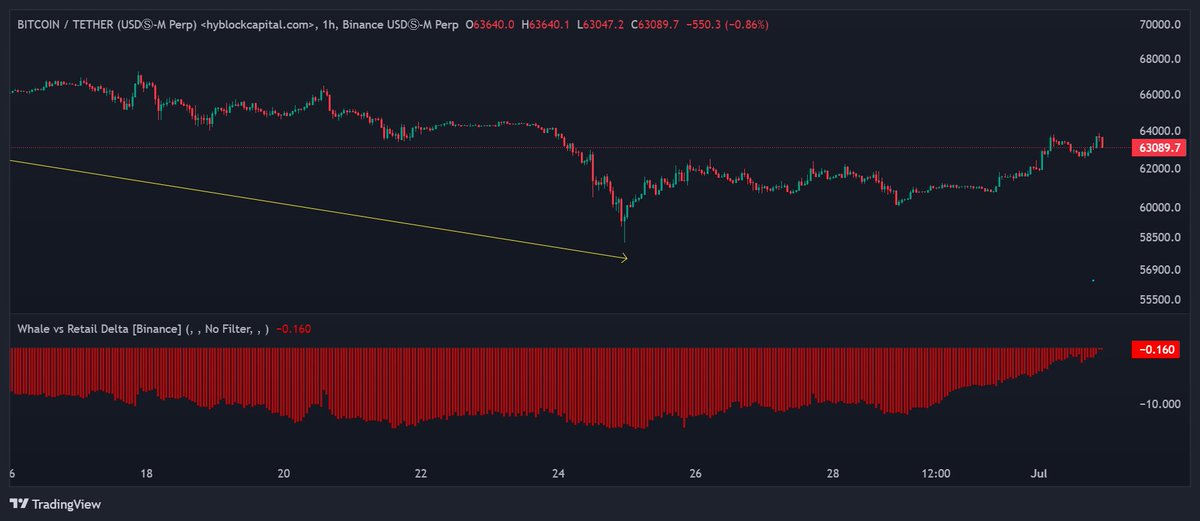Select the L63047.2 low price value
Viewport: 1200px width, 521px height.
point(600,23)
